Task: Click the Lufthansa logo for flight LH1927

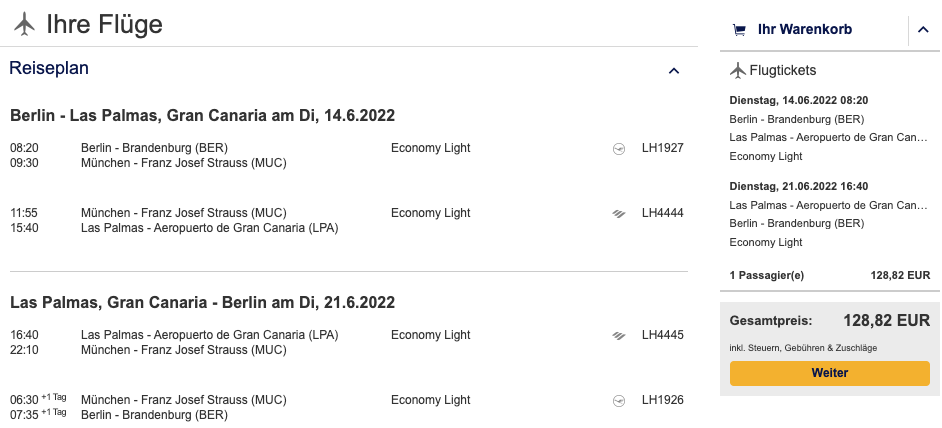Action: 619,149
